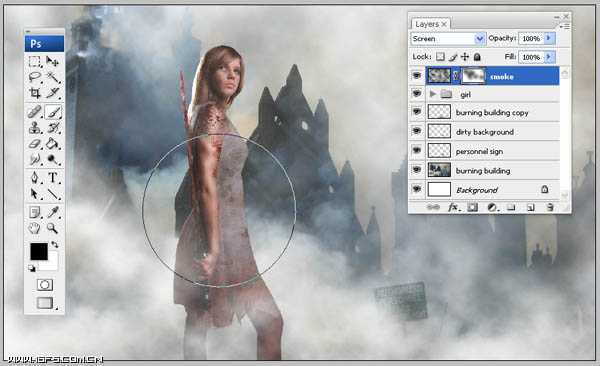Select the Zoom tool
Image resolution: width=600 pixels, height=366 pixels.
[x=53, y=228]
